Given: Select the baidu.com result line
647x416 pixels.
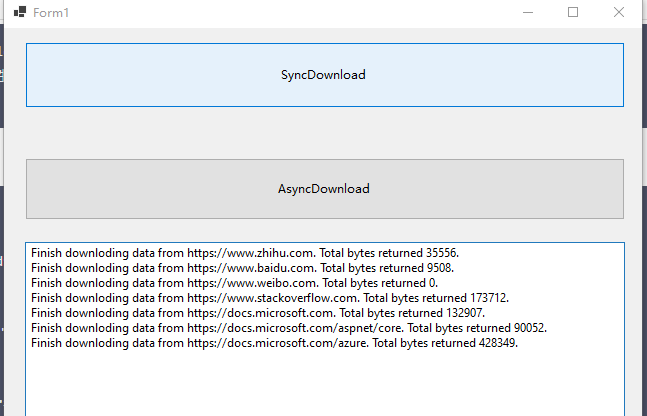Looking at the screenshot, I should point(242,268).
